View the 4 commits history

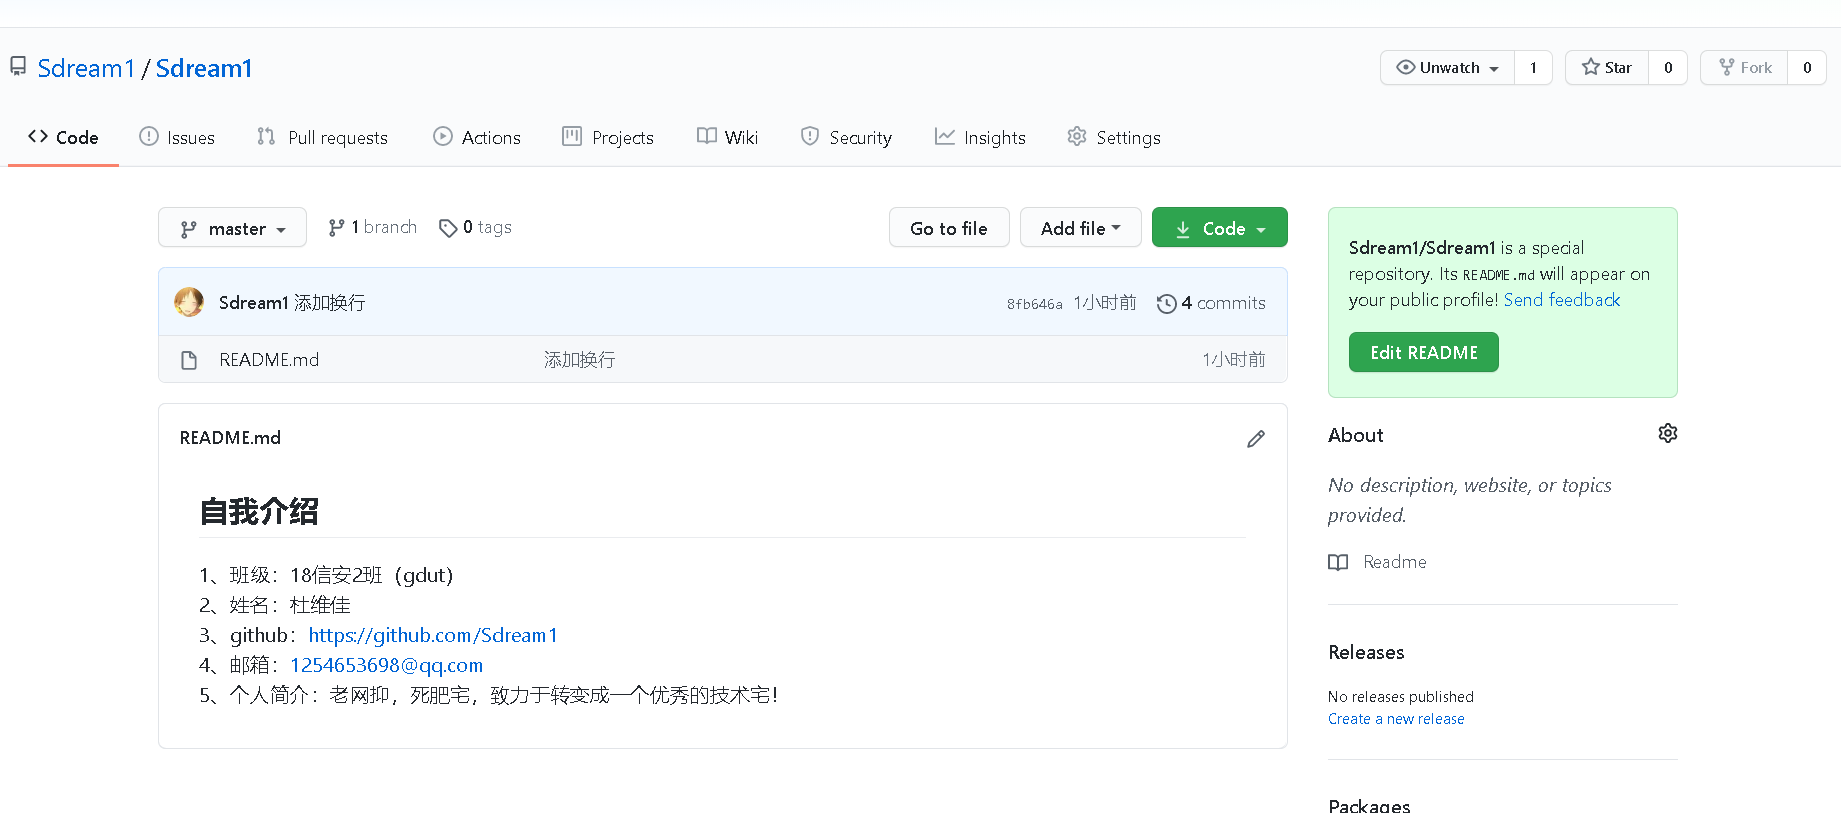(x=1211, y=303)
